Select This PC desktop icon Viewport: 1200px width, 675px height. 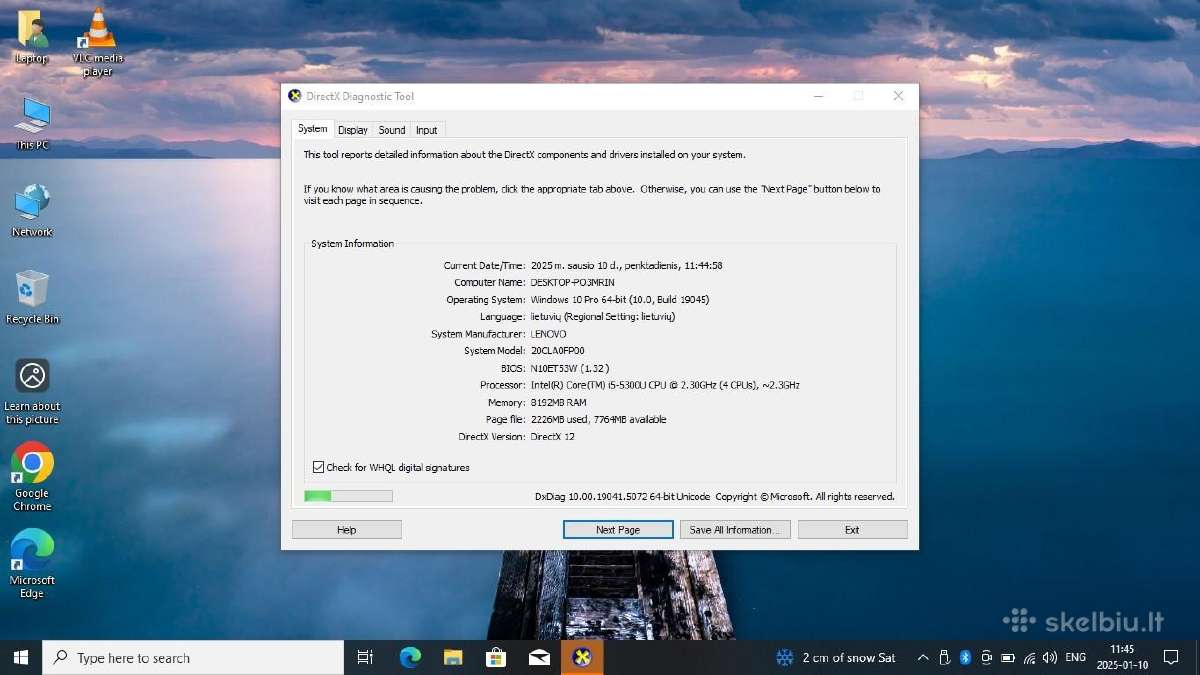[32, 123]
